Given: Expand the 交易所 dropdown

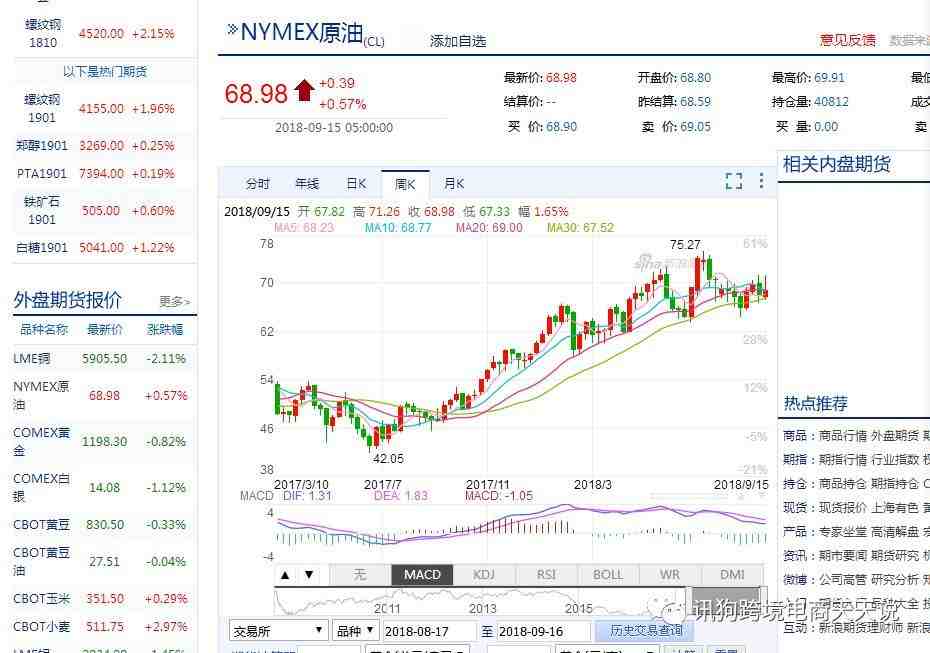Looking at the screenshot, I should pos(278,631).
